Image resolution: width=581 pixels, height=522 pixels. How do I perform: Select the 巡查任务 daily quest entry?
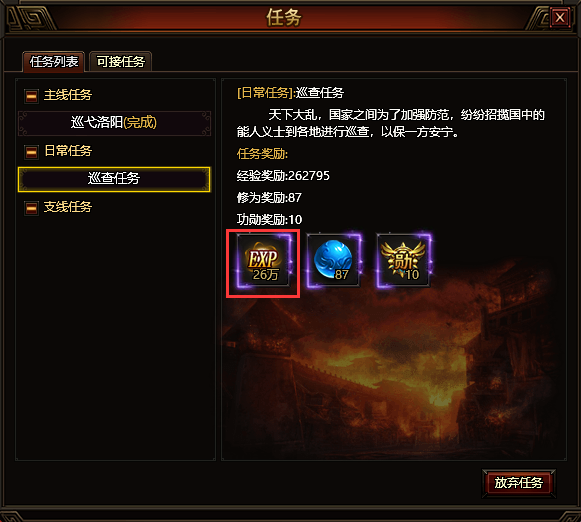[114, 179]
